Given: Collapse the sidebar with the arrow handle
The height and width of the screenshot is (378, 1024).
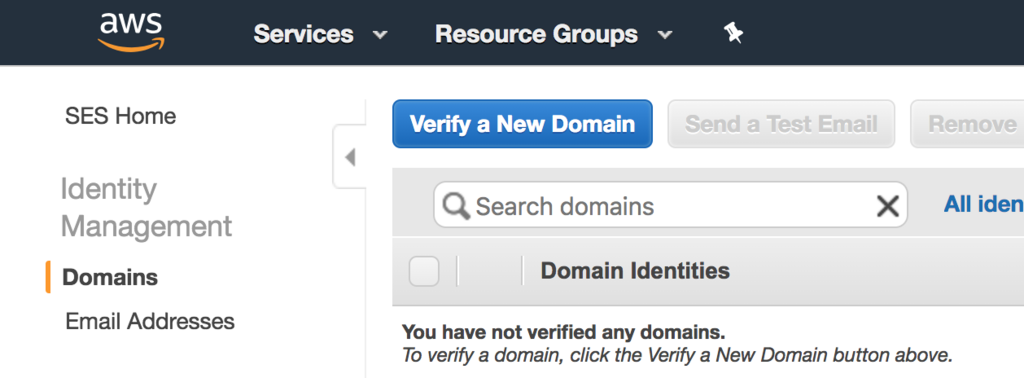Looking at the screenshot, I should click(x=349, y=157).
